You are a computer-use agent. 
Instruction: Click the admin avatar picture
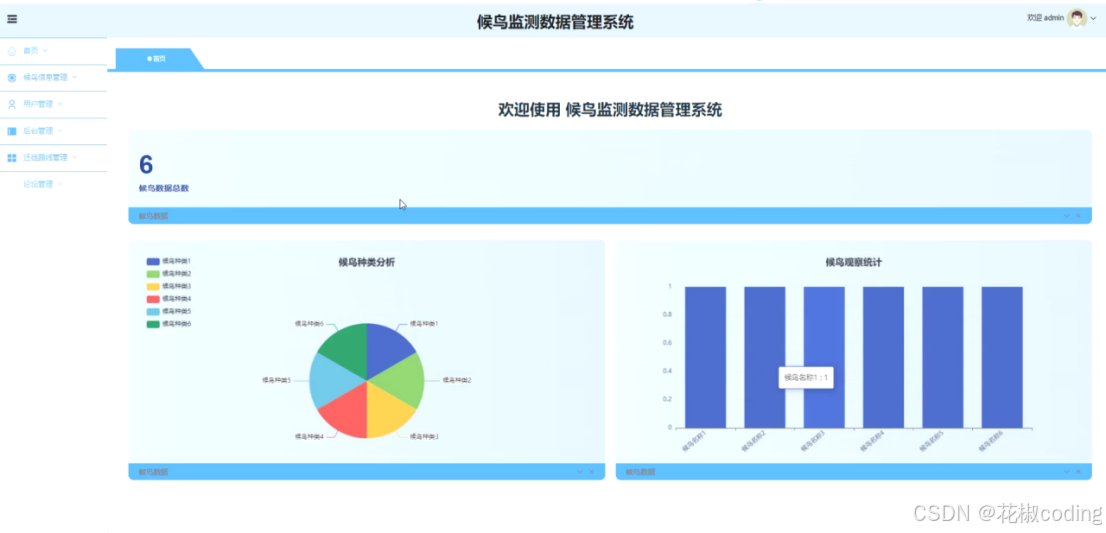[x=1076, y=18]
